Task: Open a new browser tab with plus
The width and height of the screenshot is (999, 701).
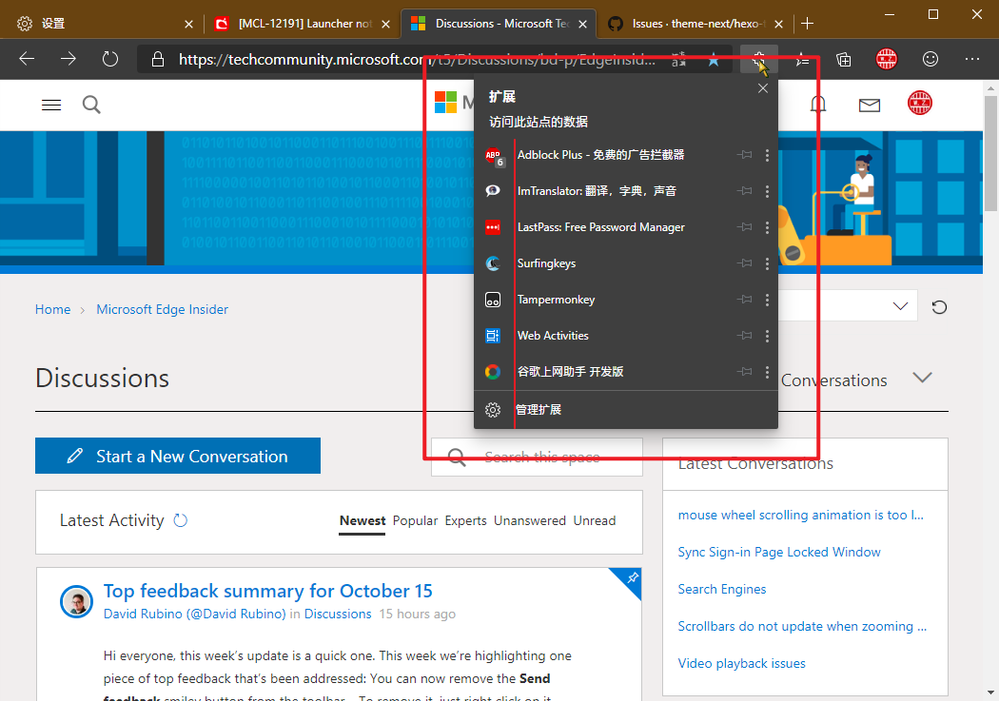Action: coord(807,24)
